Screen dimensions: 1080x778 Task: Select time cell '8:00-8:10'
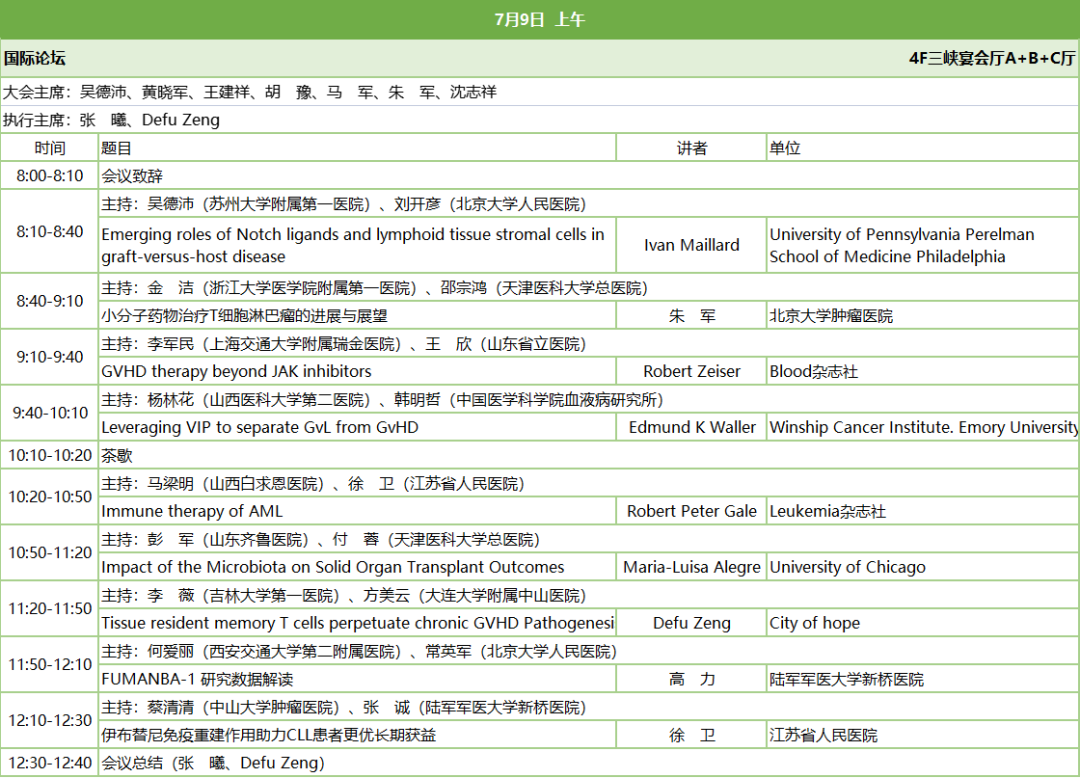pyautogui.click(x=50, y=176)
